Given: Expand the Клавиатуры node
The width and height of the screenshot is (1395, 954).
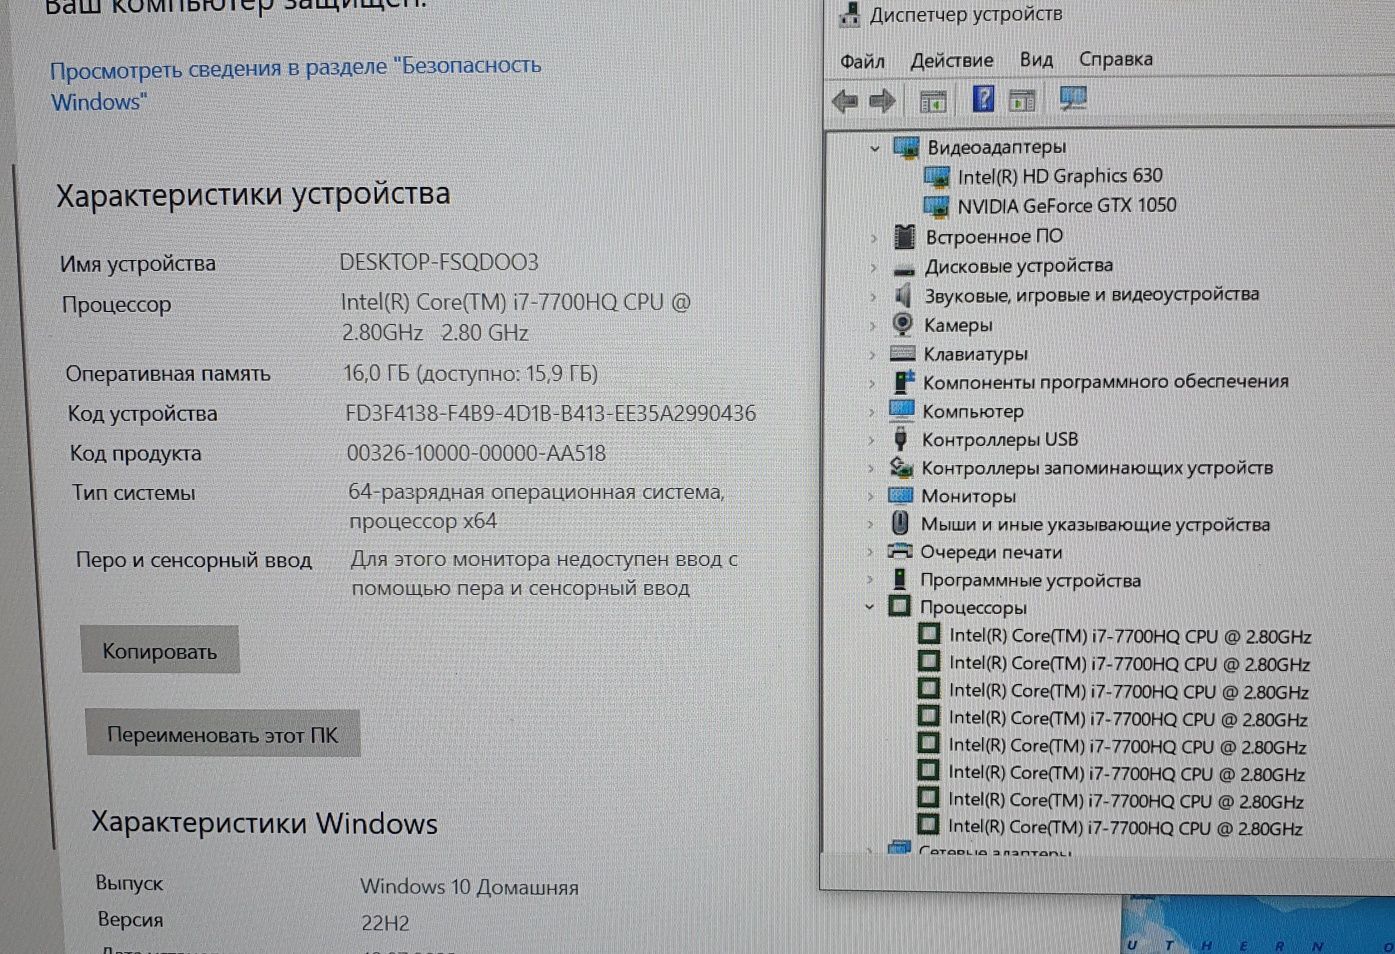Looking at the screenshot, I should (872, 354).
